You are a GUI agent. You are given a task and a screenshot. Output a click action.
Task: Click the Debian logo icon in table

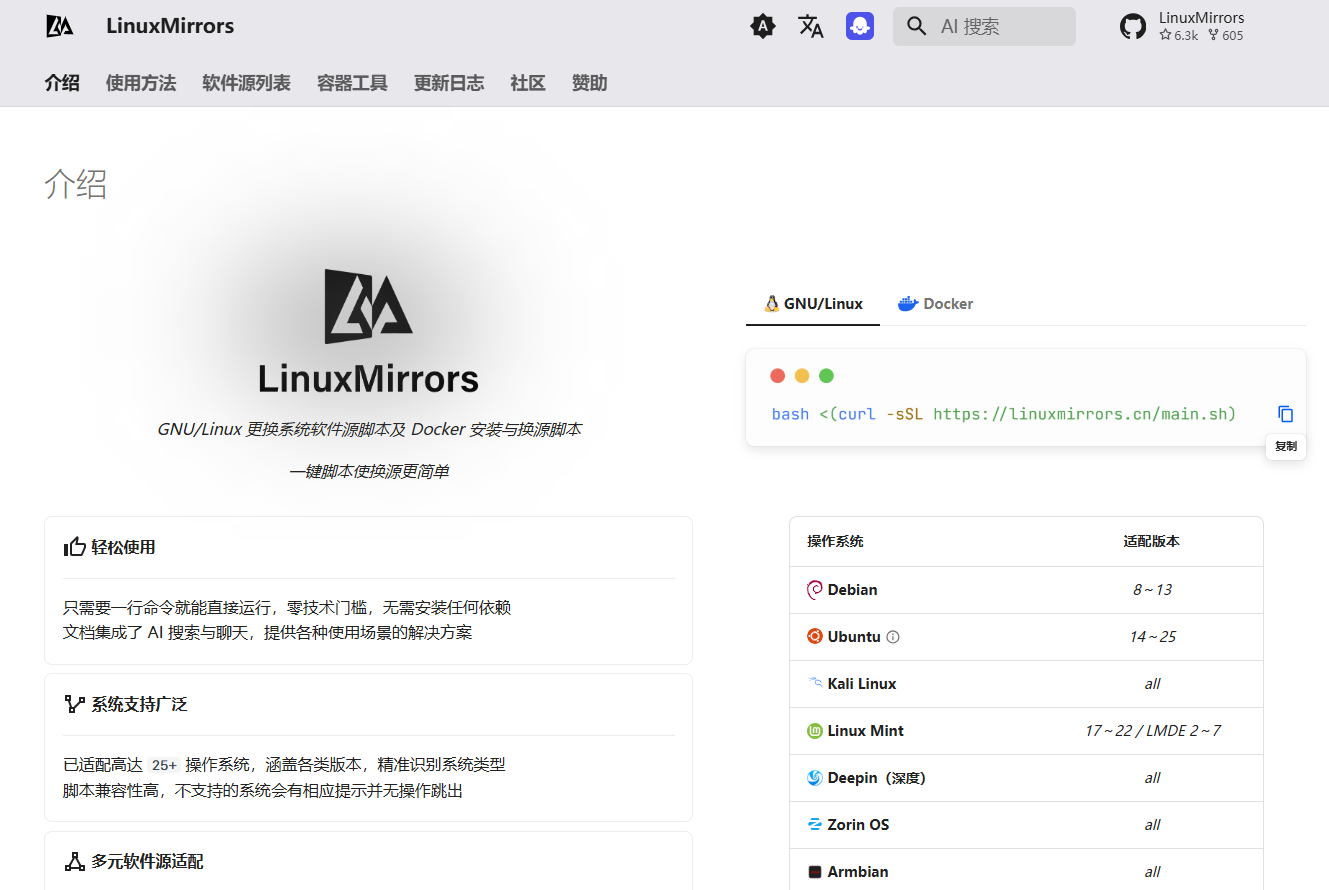pos(815,590)
